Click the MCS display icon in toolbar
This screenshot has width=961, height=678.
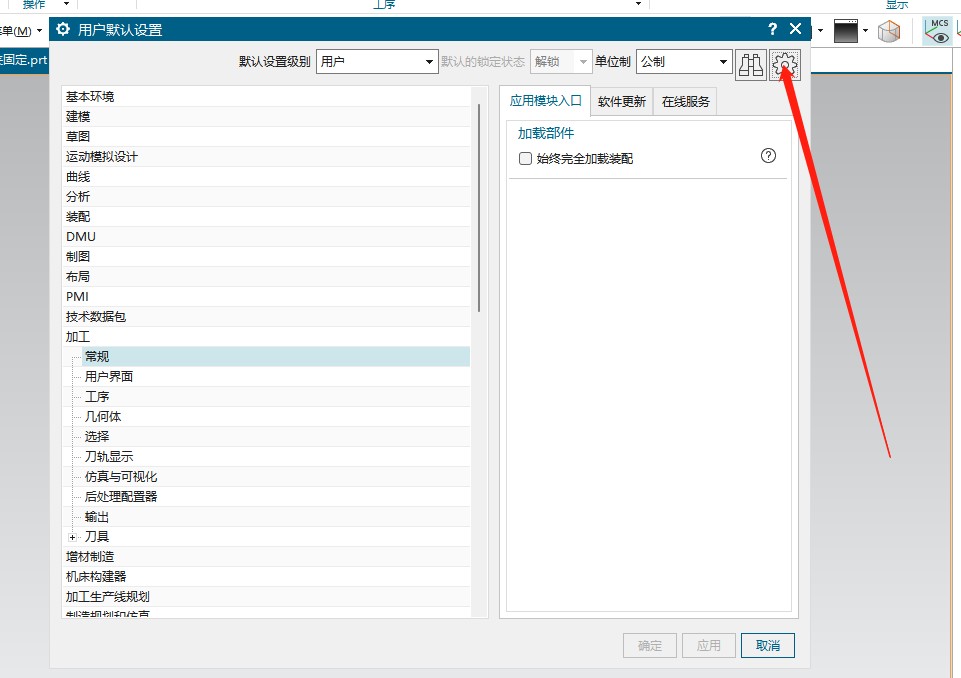[x=938, y=31]
